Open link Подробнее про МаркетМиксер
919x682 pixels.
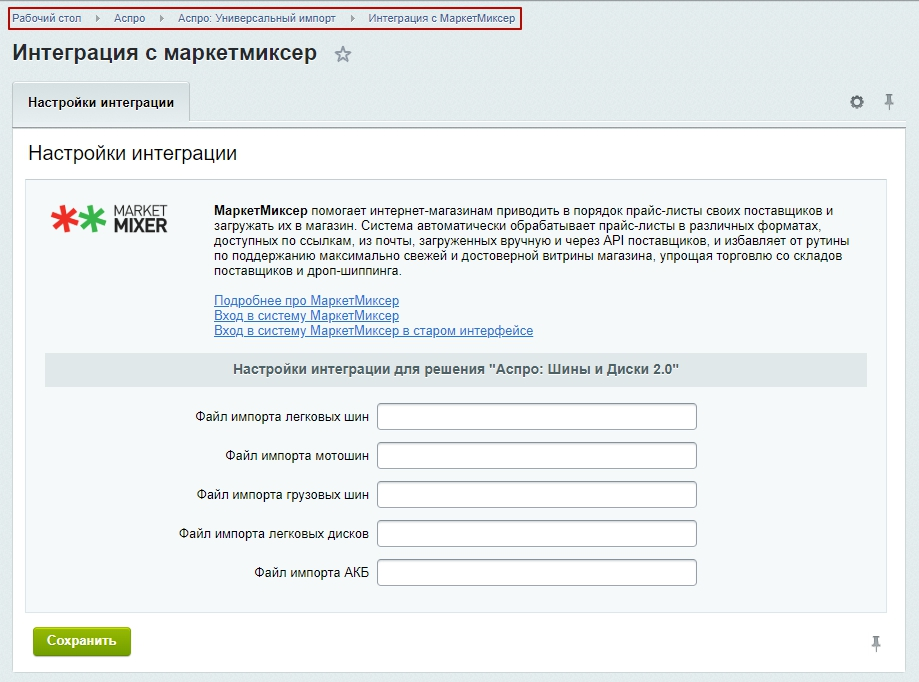307,301
